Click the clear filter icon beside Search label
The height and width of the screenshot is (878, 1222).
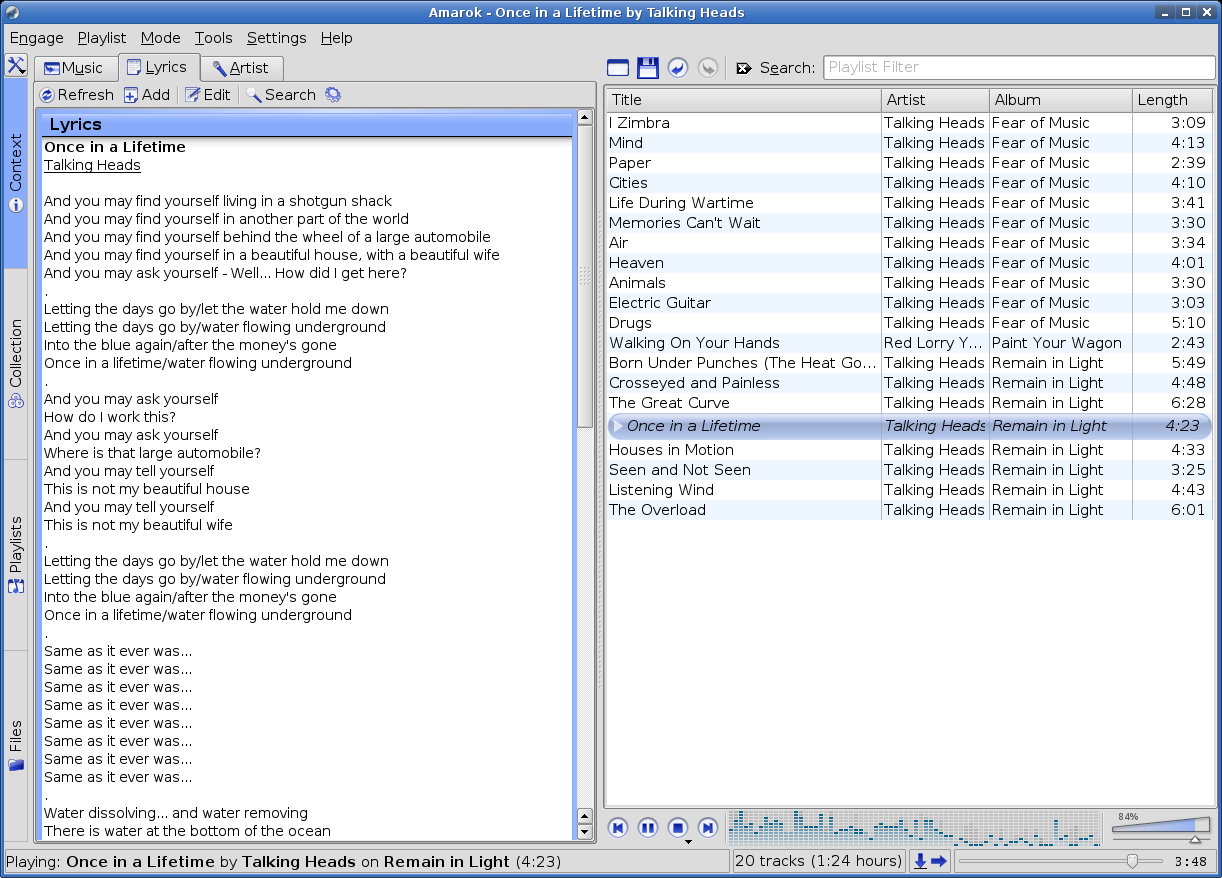coord(744,68)
